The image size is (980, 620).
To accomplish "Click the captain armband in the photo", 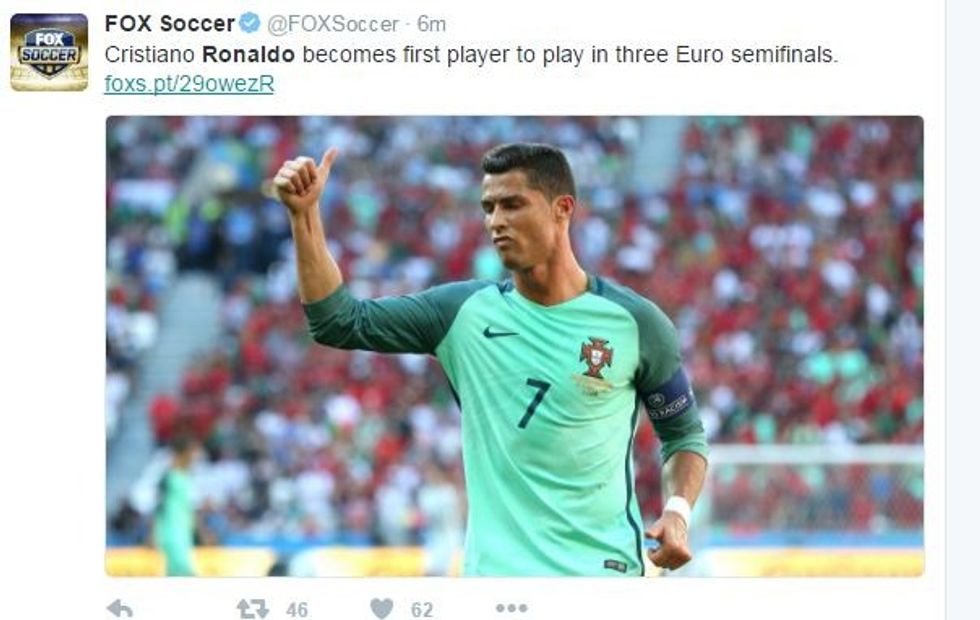I will pyautogui.click(x=670, y=398).
